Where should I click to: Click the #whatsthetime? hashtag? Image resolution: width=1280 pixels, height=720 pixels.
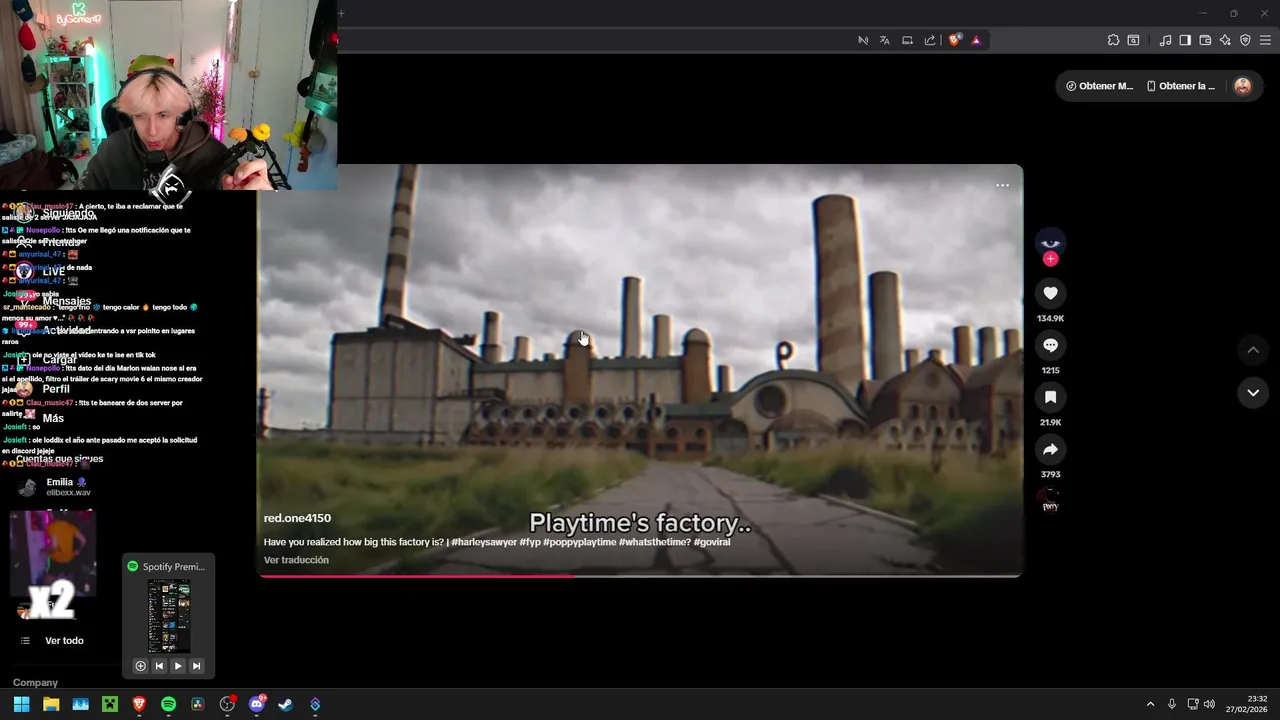655,542
